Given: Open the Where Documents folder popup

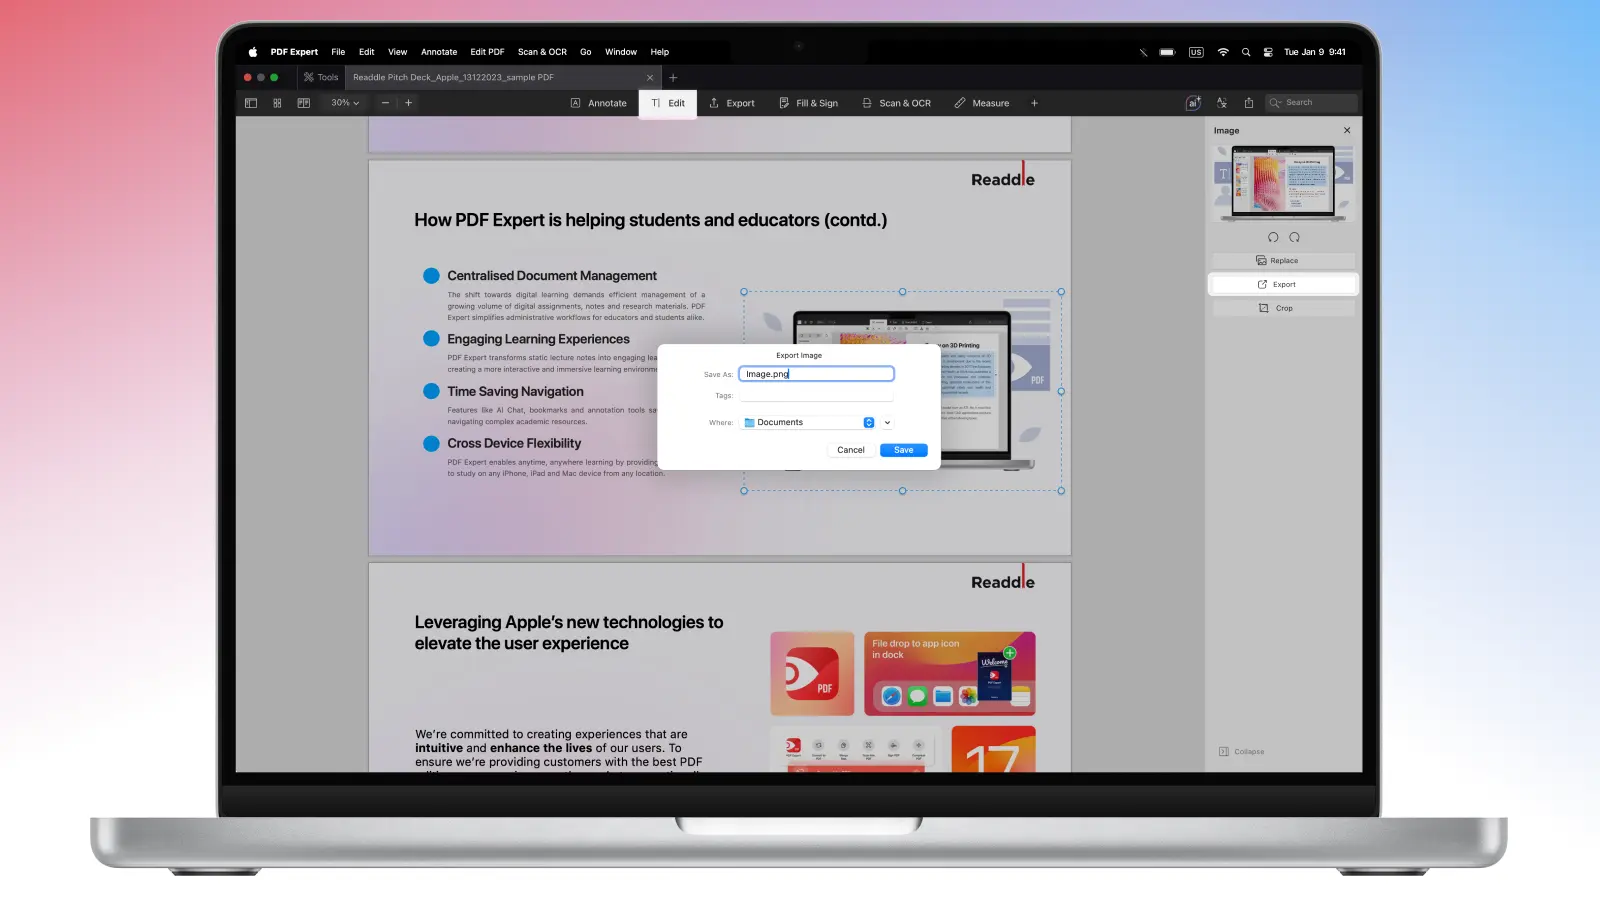Looking at the screenshot, I should pos(809,423).
